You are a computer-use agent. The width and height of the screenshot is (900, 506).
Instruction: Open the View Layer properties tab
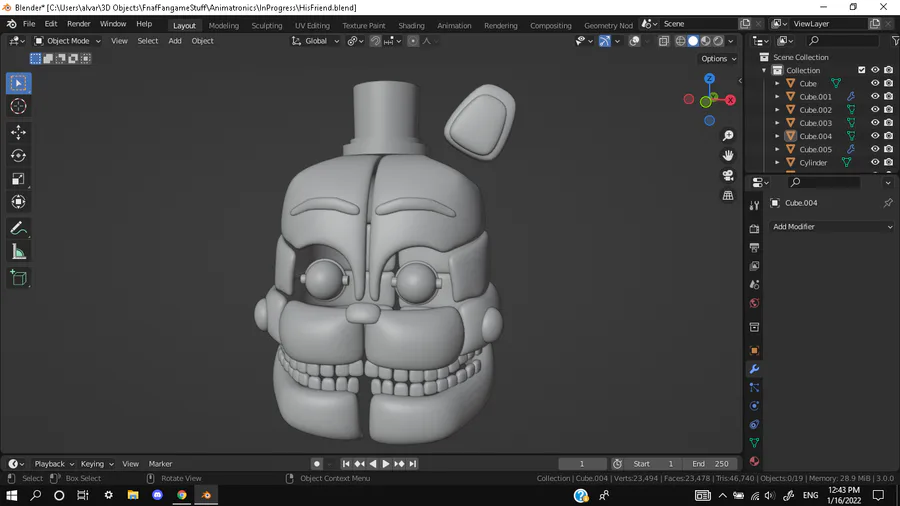coord(754,266)
